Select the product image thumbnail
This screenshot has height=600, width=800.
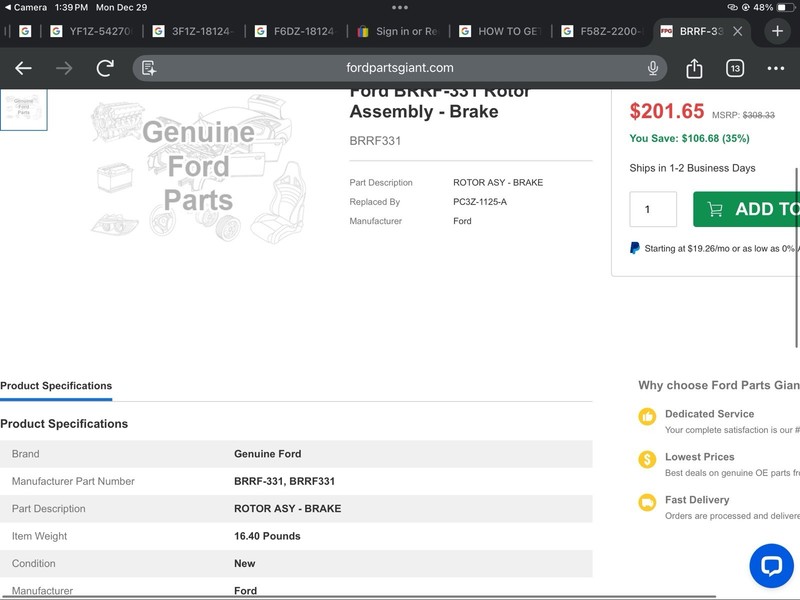click(x=23, y=109)
